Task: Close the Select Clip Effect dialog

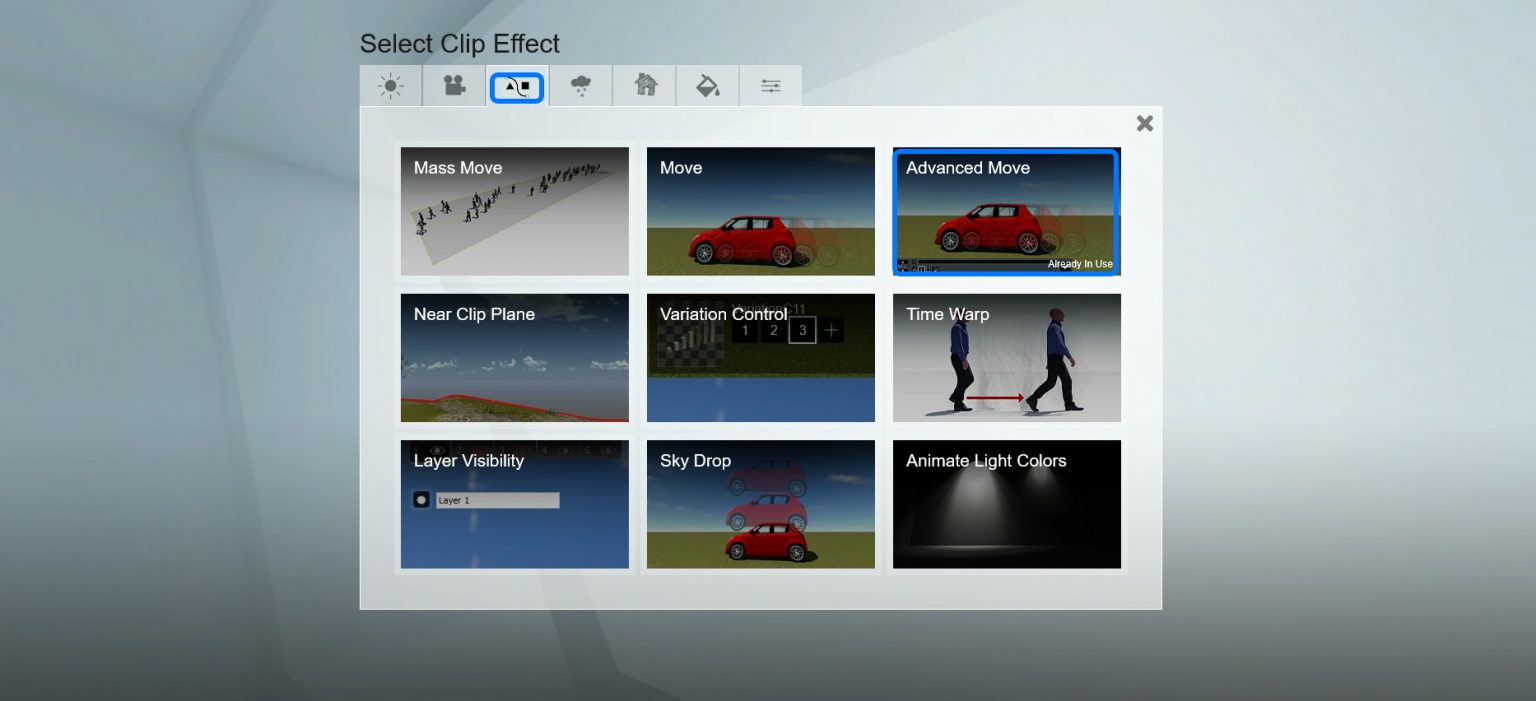Action: pos(1144,123)
